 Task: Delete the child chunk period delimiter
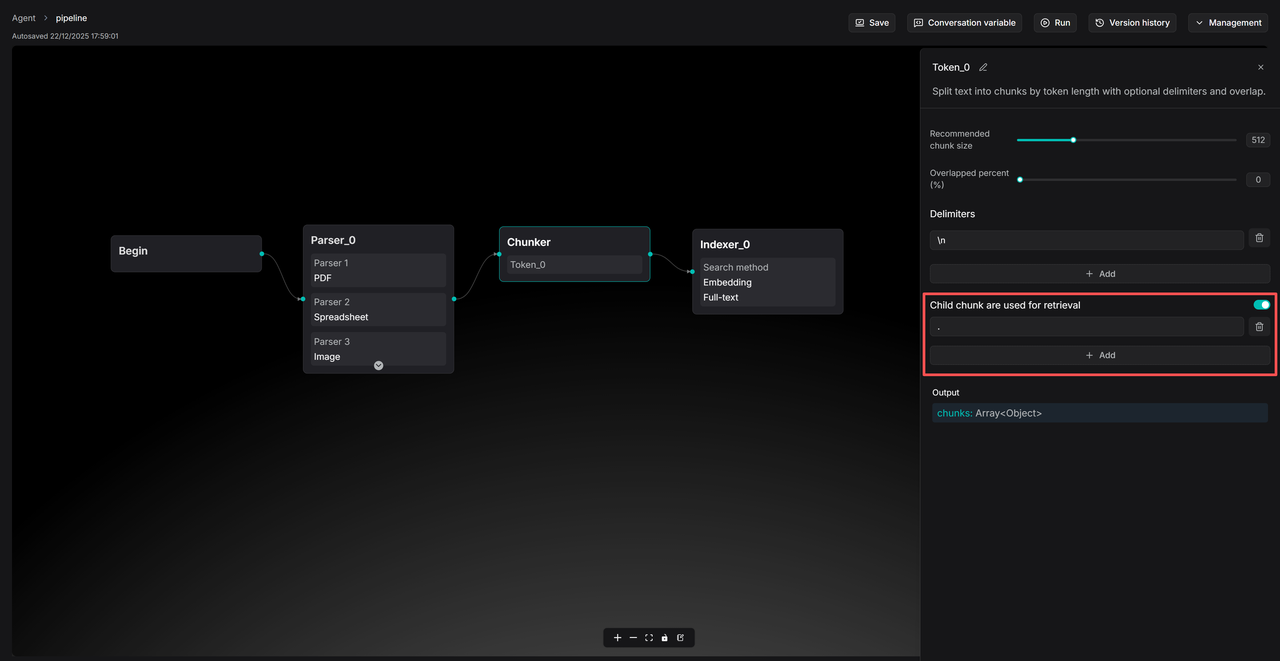1259,327
